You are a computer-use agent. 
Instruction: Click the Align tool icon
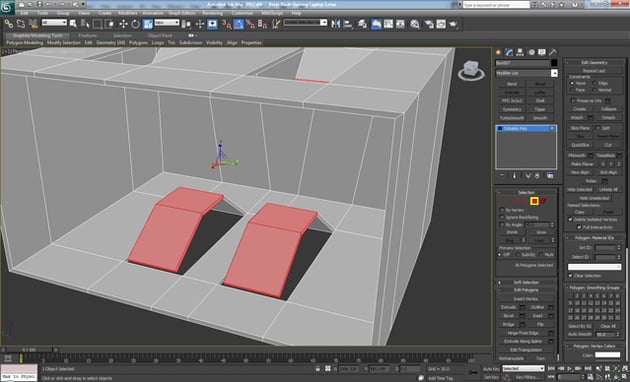[348, 24]
